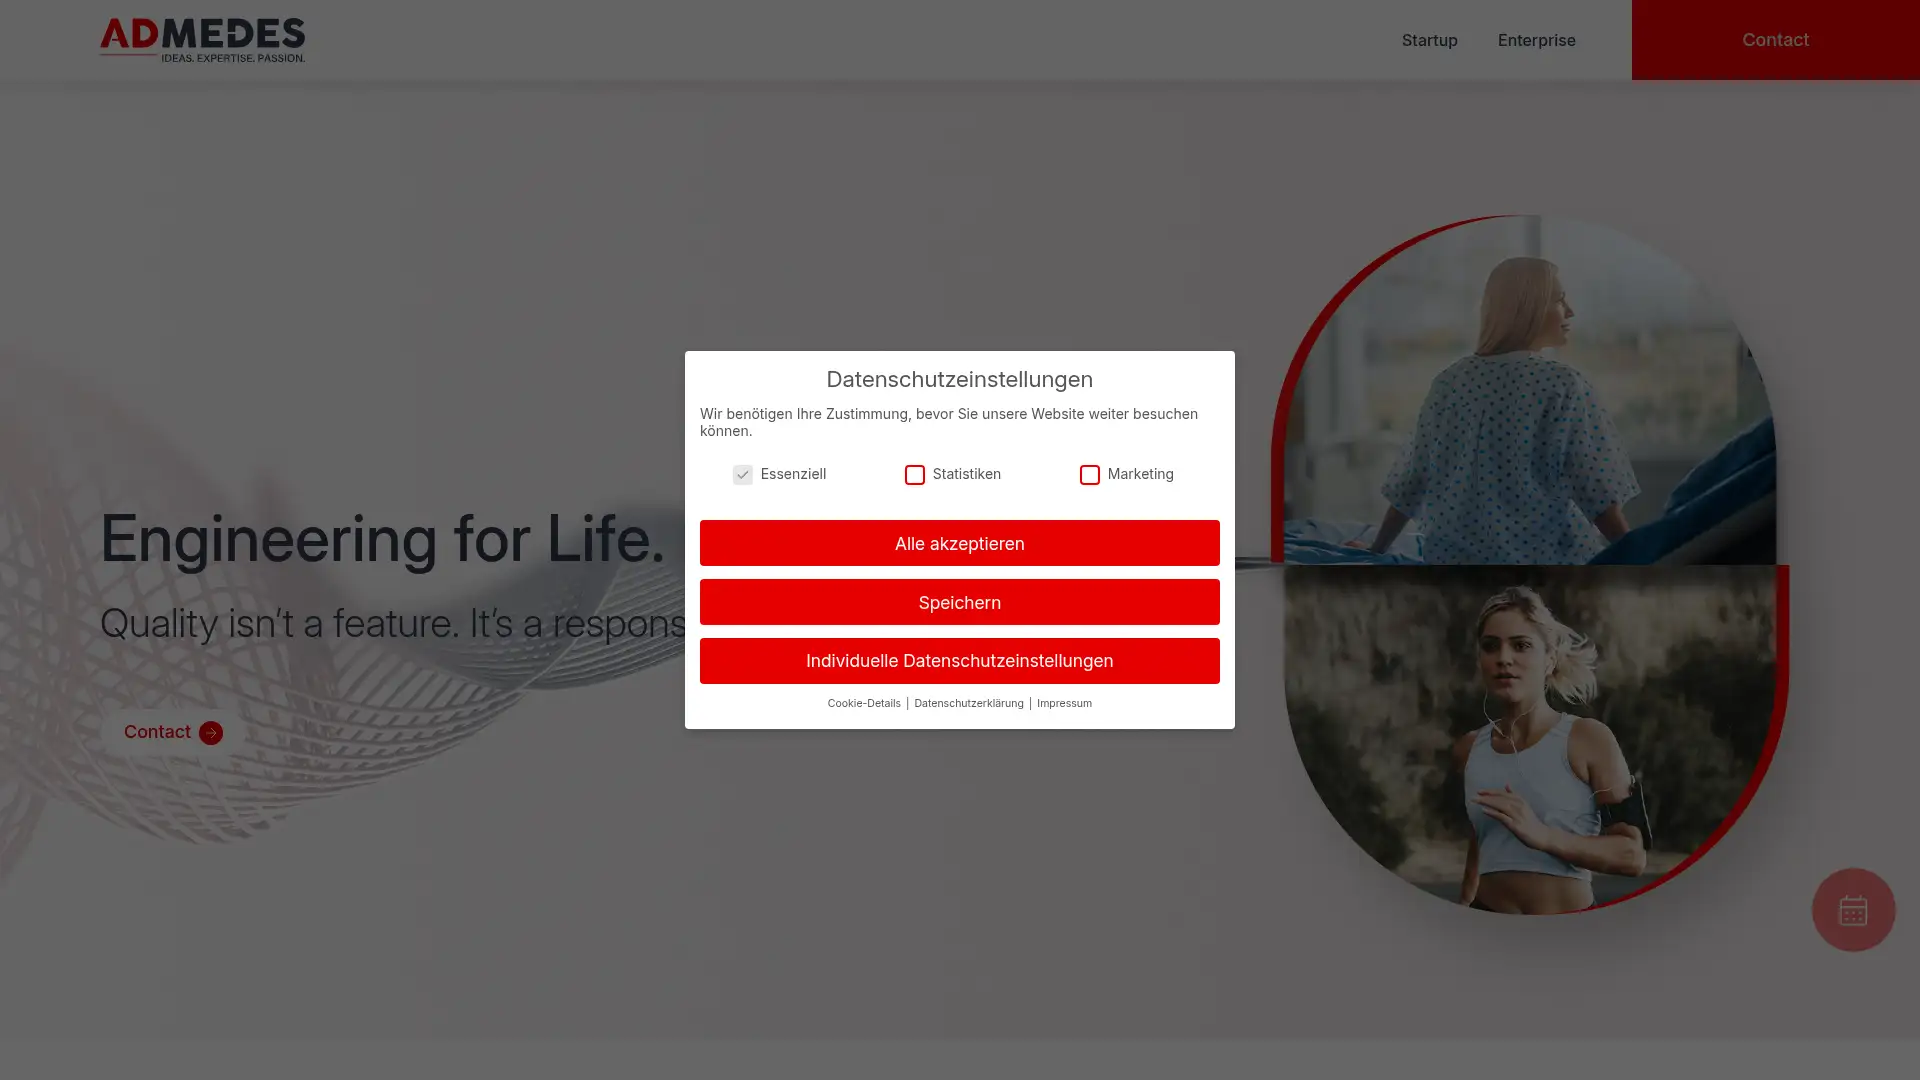Image resolution: width=1920 pixels, height=1080 pixels.
Task: Open Individuelle Datenschutzeinstellungen
Action: (x=959, y=660)
